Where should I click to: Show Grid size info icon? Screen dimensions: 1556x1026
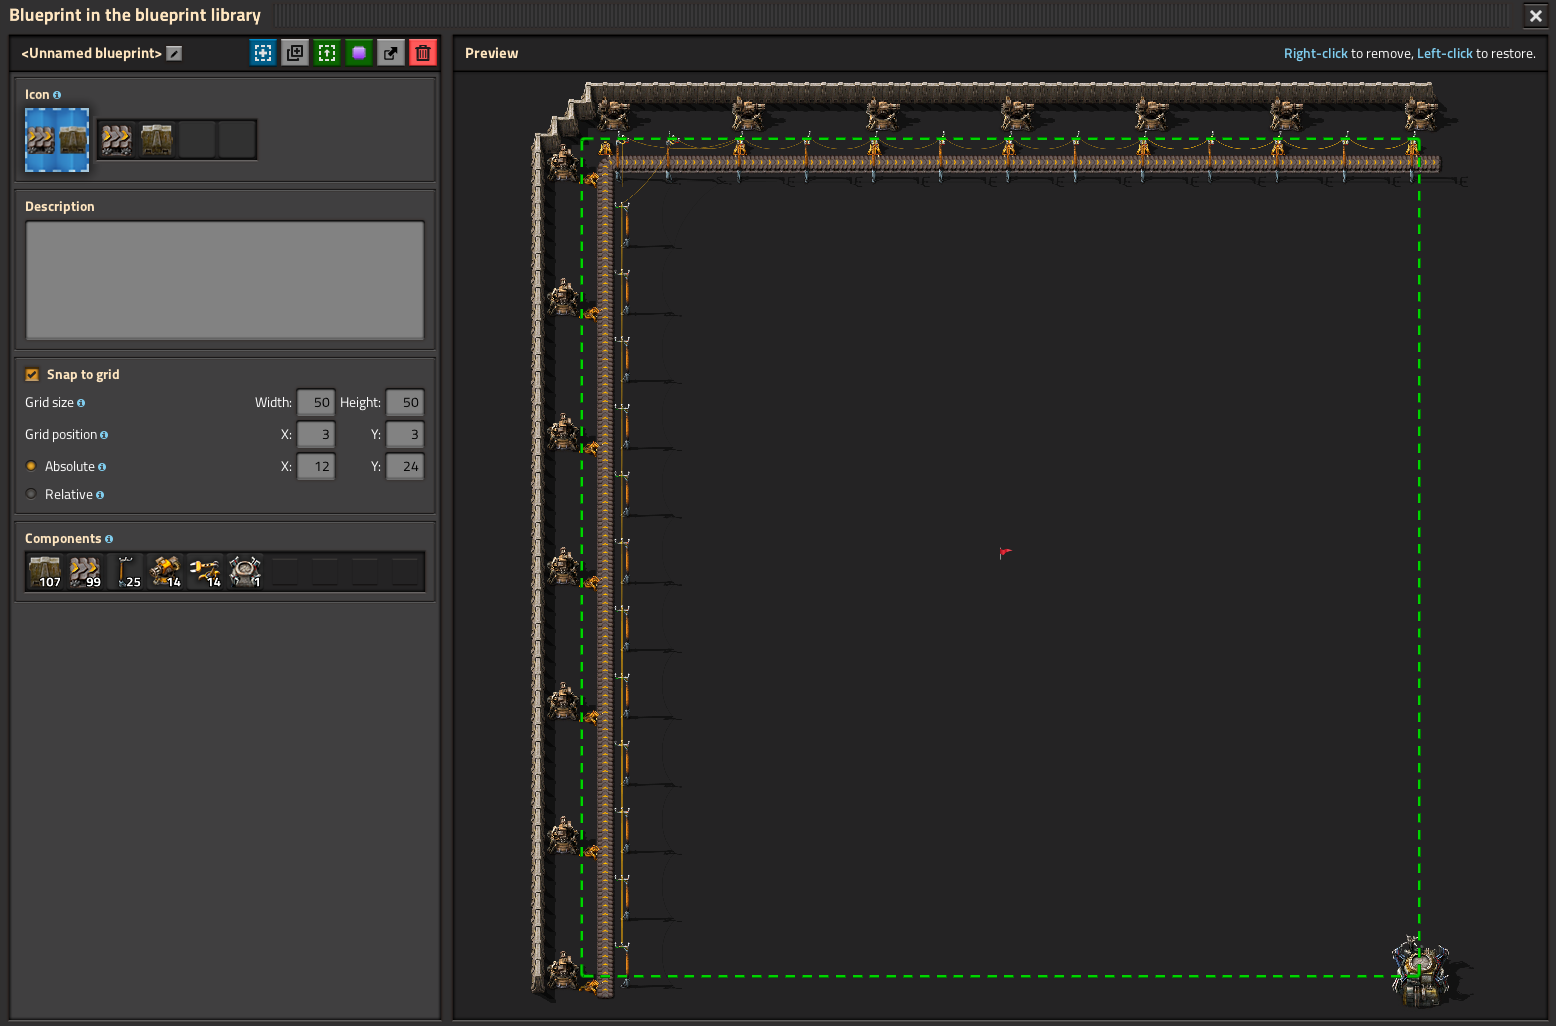click(x=81, y=403)
